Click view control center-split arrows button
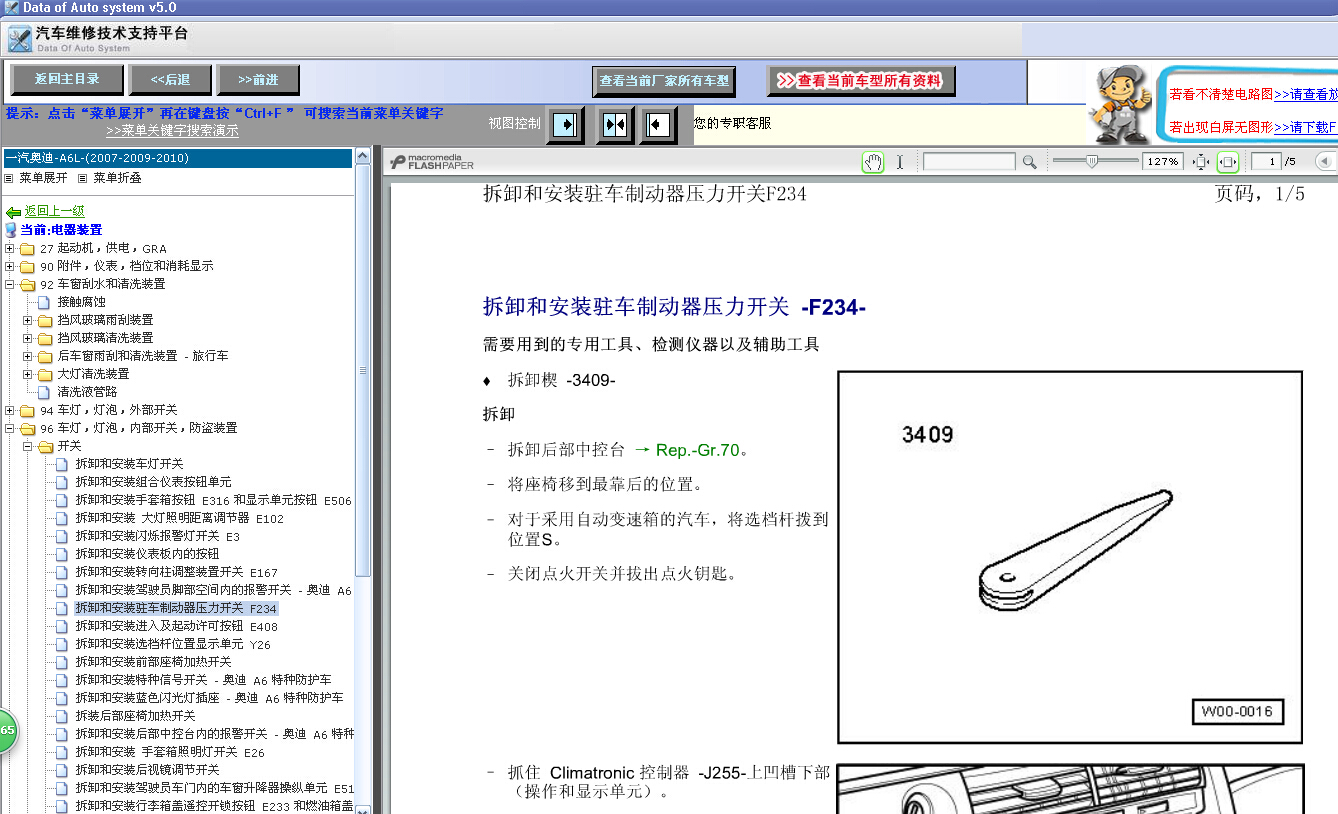The image size is (1338, 814). (614, 125)
